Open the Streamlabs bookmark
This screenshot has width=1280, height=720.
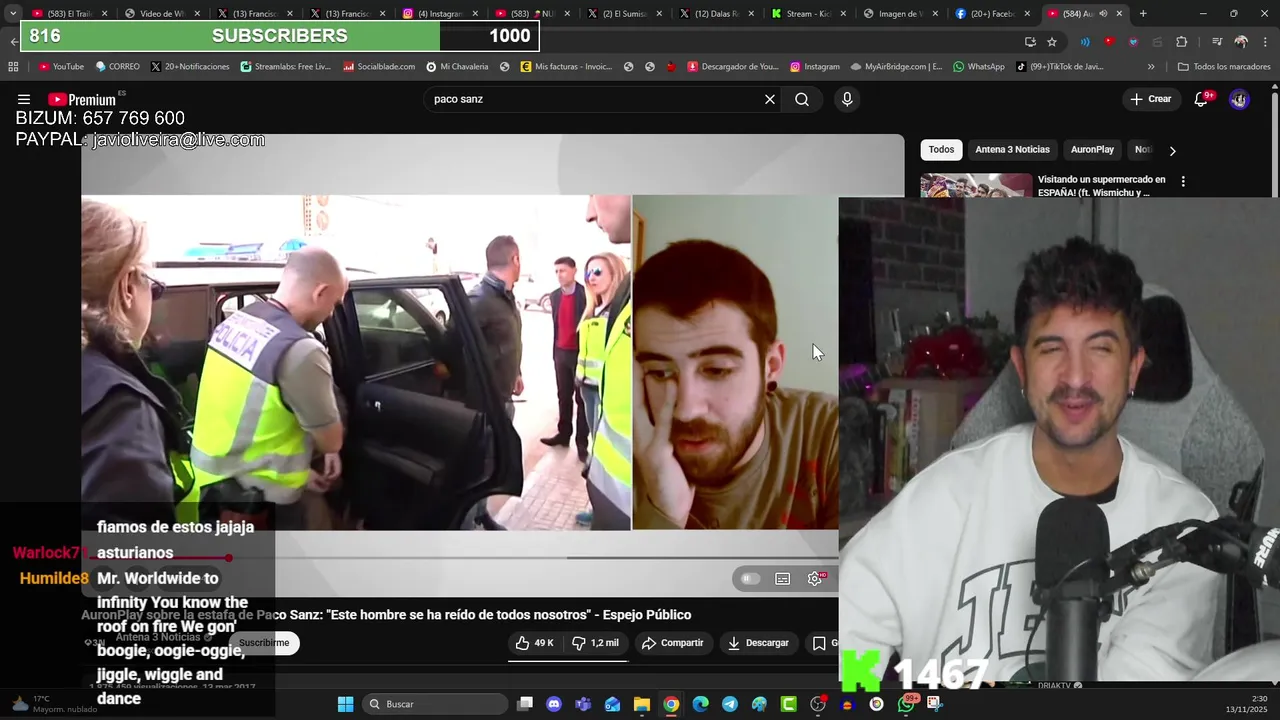tap(285, 67)
